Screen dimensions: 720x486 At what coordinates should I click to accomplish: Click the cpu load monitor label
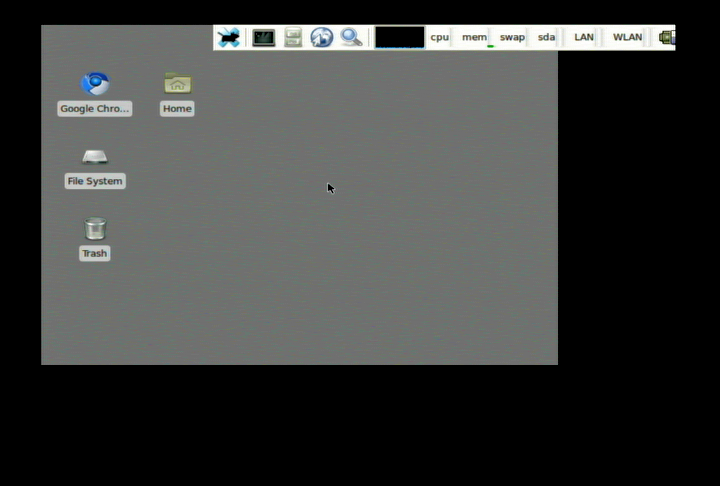439,37
